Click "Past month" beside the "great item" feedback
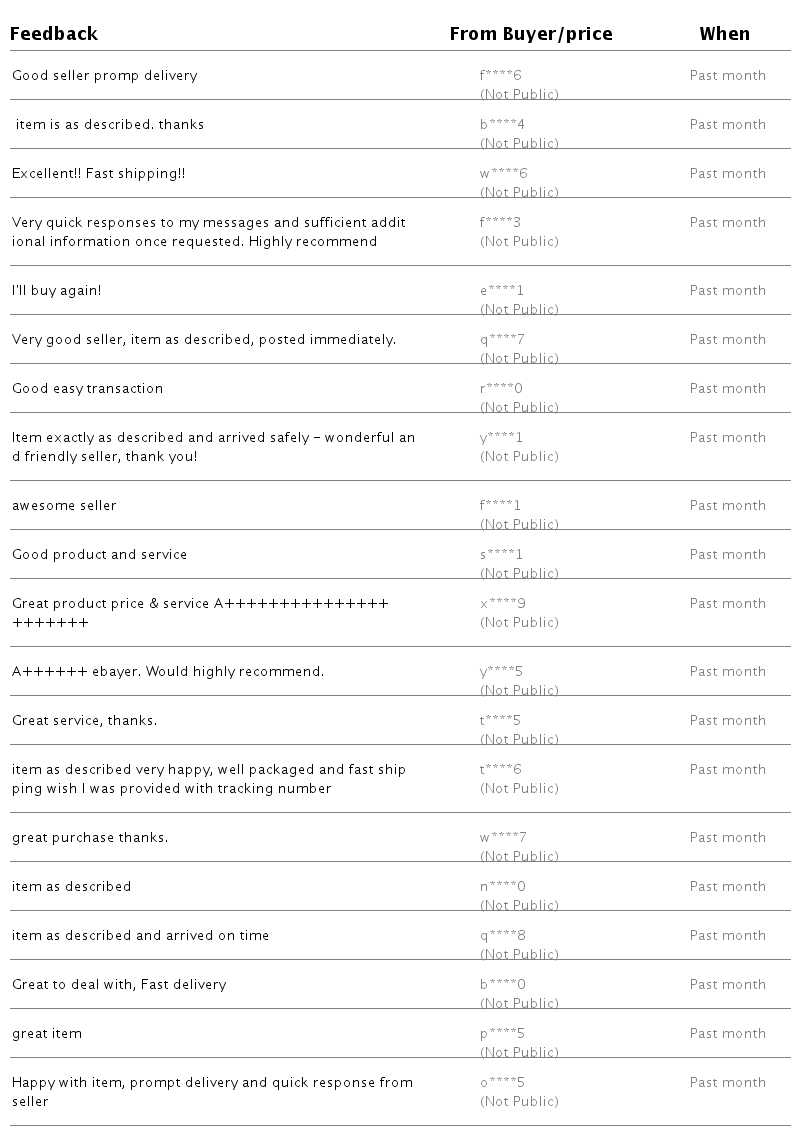 click(x=727, y=1034)
